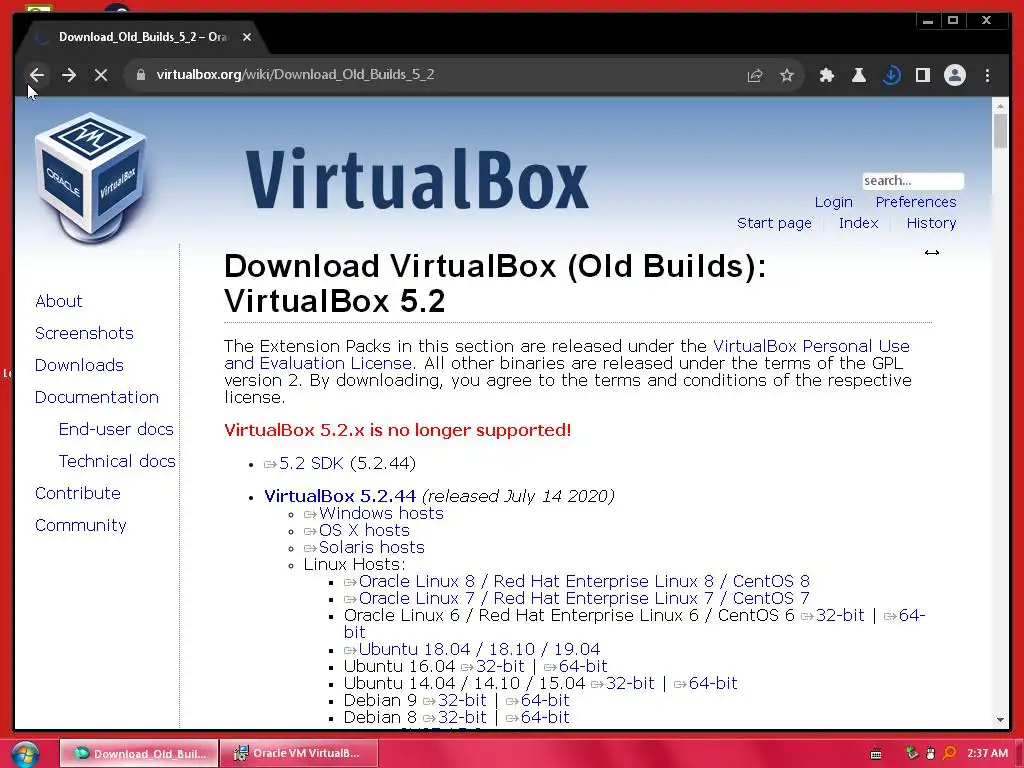The width and height of the screenshot is (1024, 768).
Task: Click the browser forward arrow
Action: coord(69,75)
